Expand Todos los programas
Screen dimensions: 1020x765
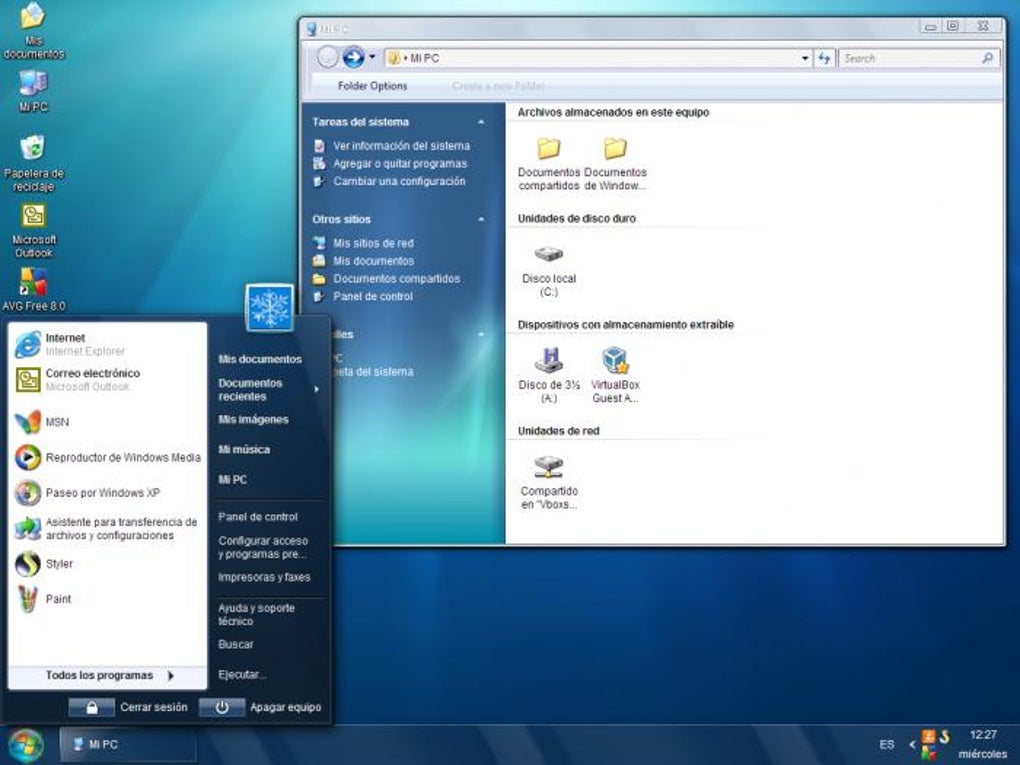tap(109, 675)
